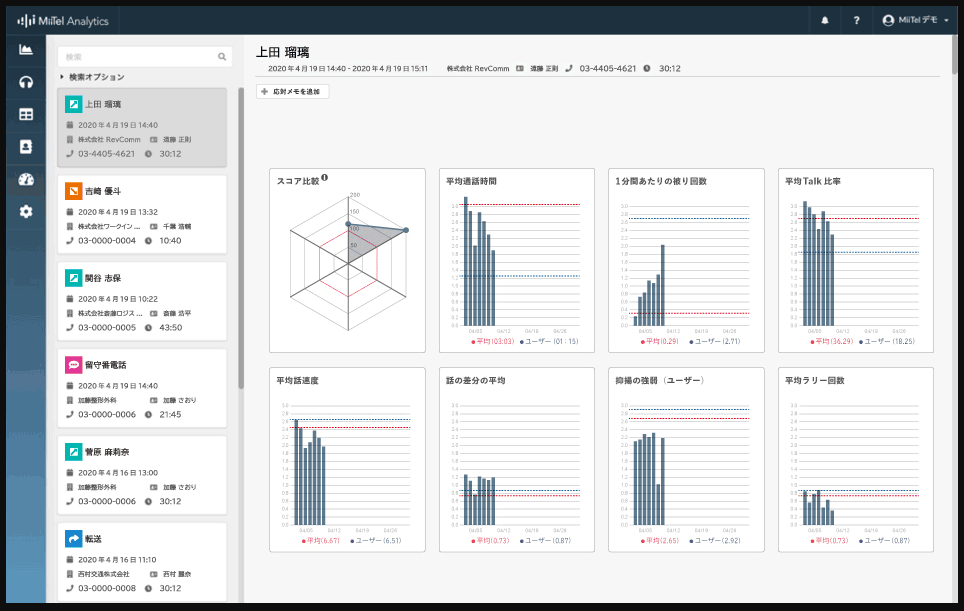Click the magnifier icon in the search box
This screenshot has height=611, width=964.
tap(221, 56)
